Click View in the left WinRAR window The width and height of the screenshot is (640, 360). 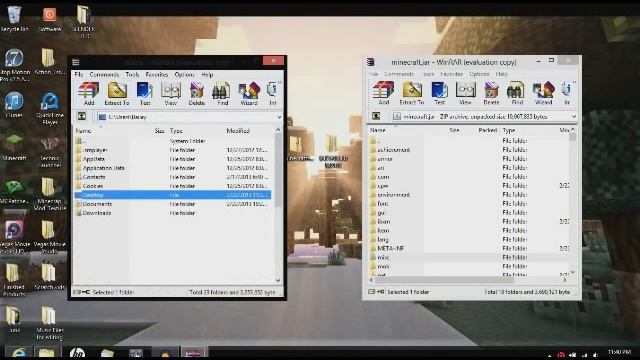pos(171,94)
